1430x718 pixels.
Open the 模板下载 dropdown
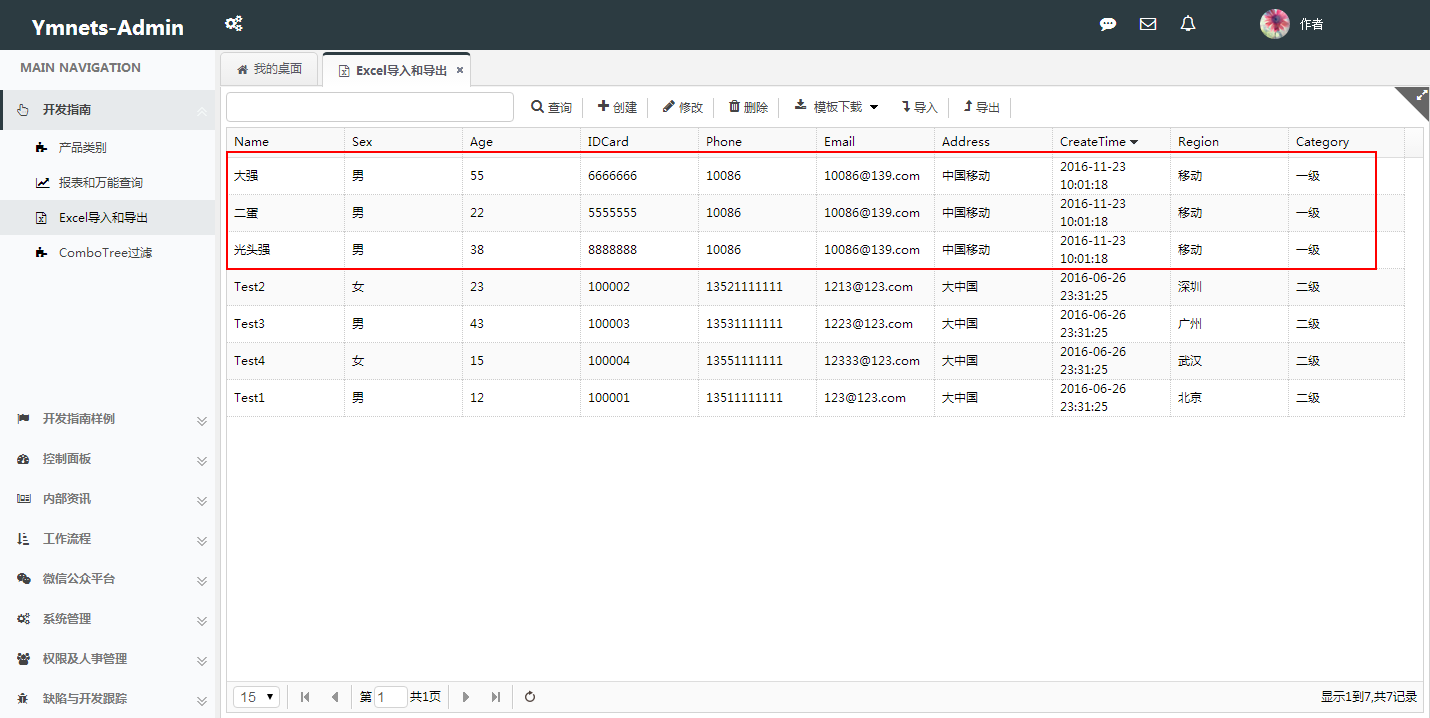click(837, 107)
